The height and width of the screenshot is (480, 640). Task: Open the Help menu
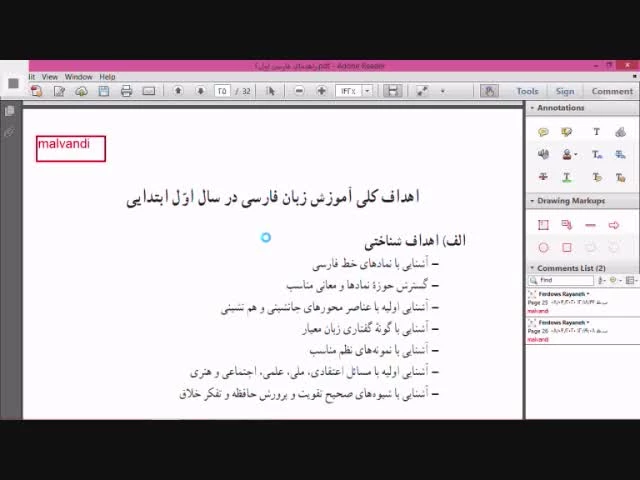click(107, 77)
